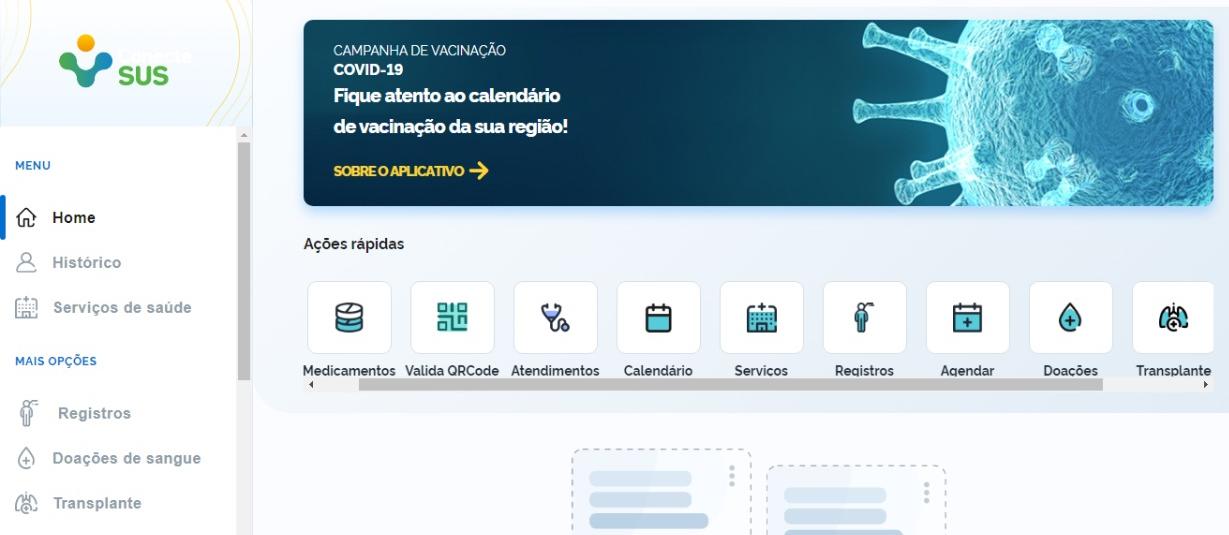Open Histórico in the sidebar
The width and height of the screenshot is (1229, 535).
pos(86,263)
